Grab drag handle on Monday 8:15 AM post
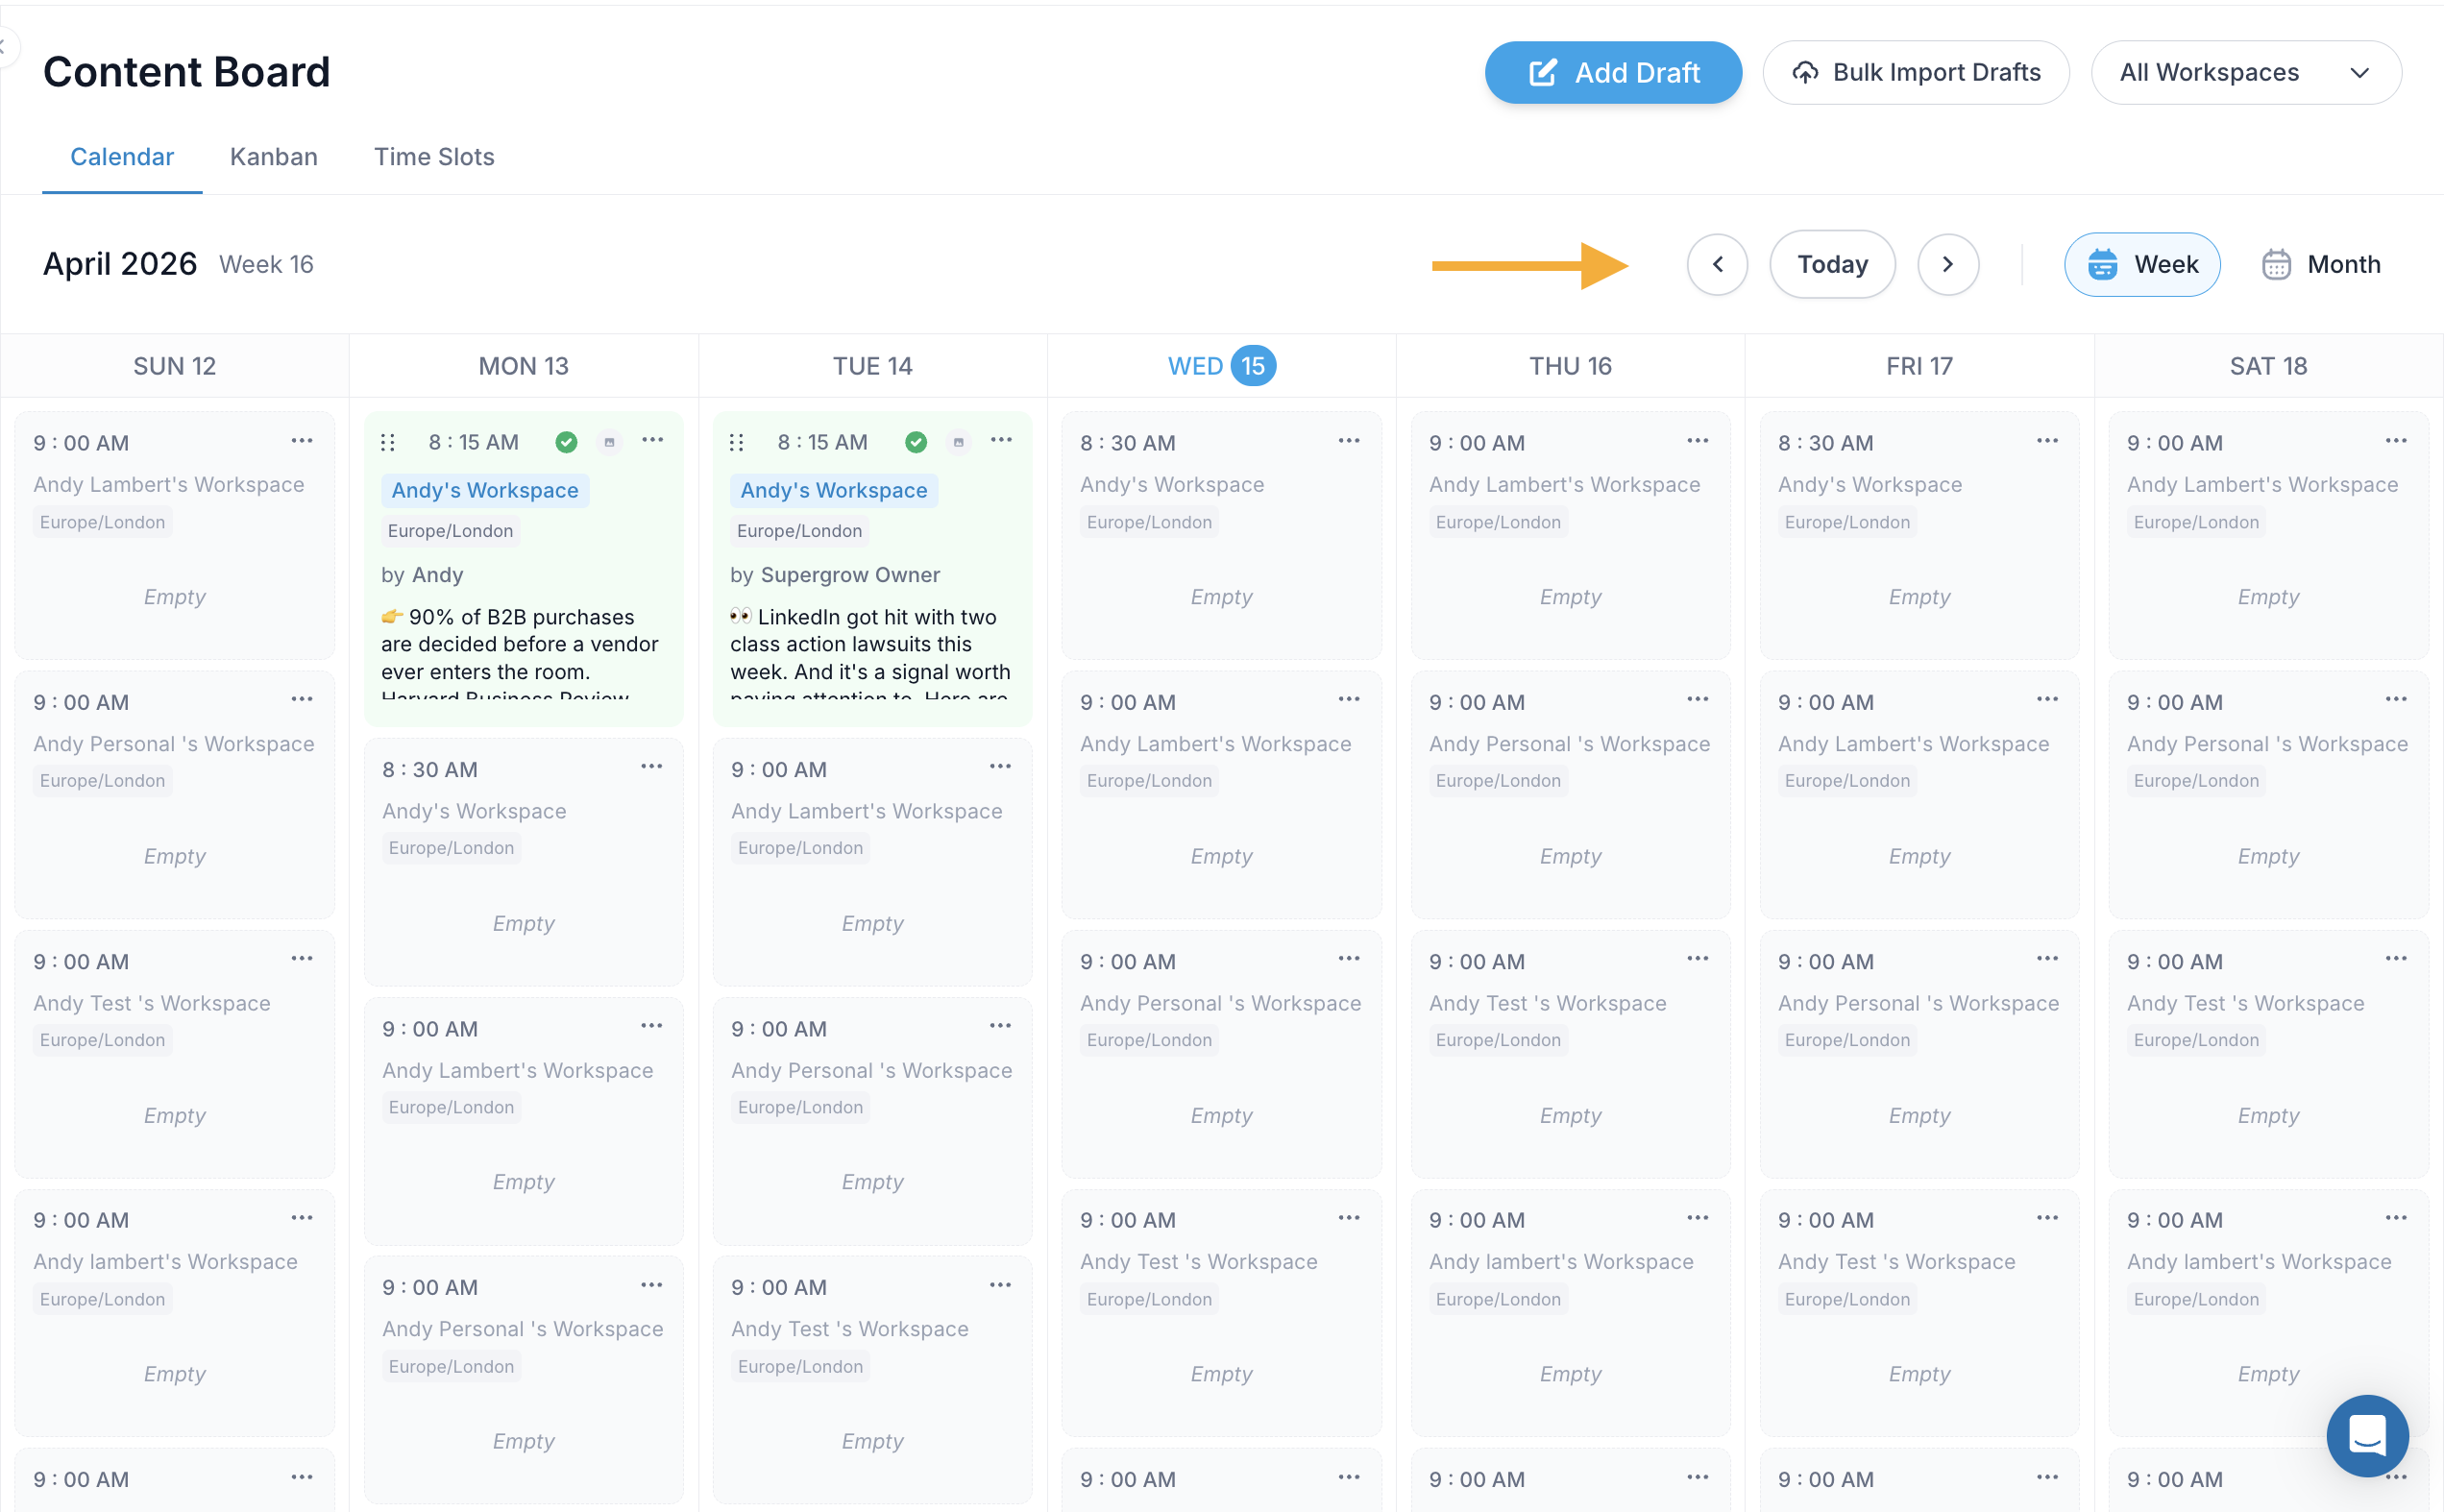The width and height of the screenshot is (2444, 1512). click(x=388, y=442)
